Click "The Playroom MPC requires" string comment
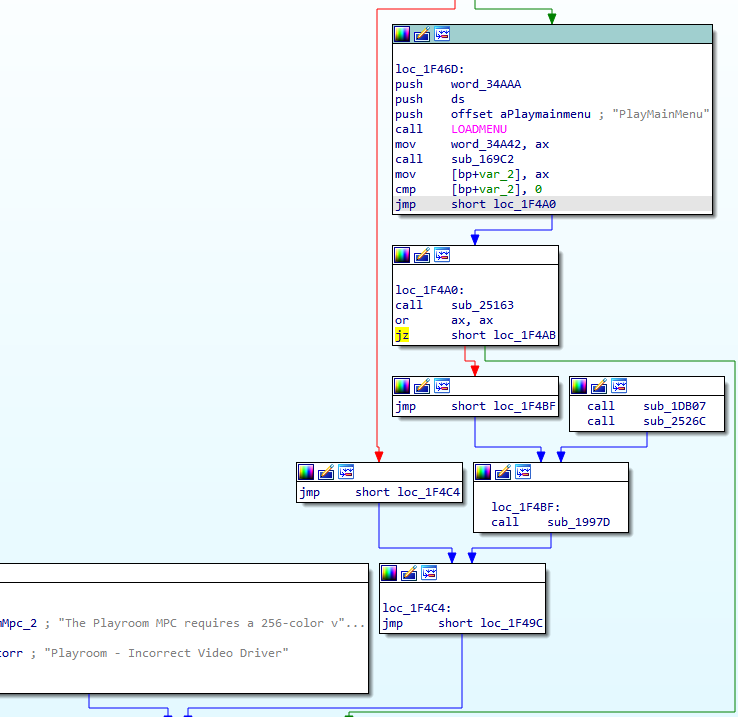Screen dimensions: 738x717 click(212, 623)
